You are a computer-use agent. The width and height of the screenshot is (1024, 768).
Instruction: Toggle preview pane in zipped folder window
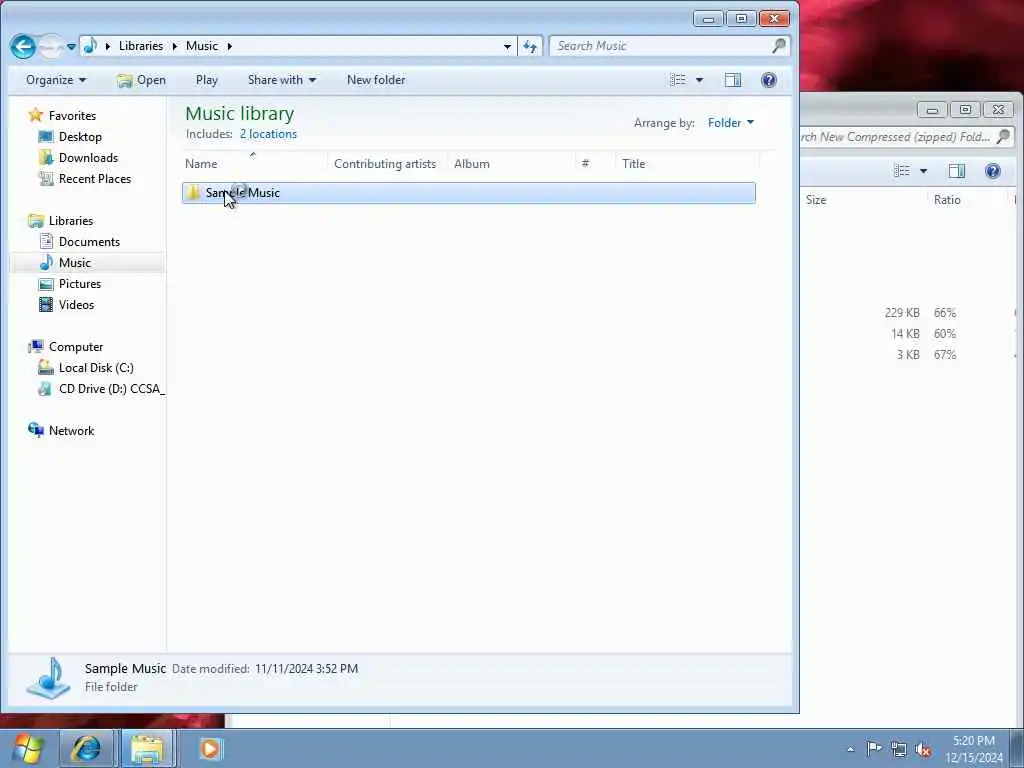coord(957,171)
